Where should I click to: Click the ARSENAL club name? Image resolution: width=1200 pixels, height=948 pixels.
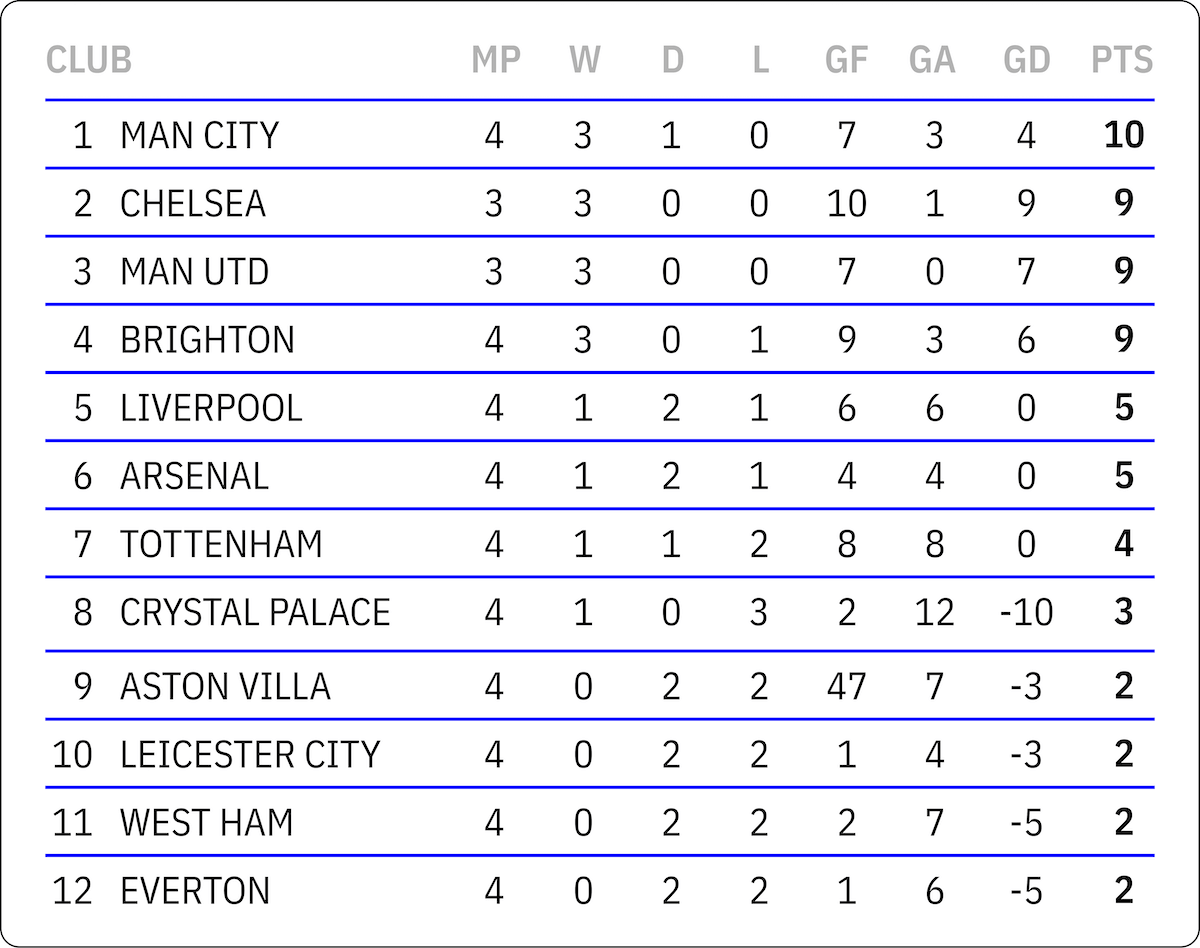(194, 476)
